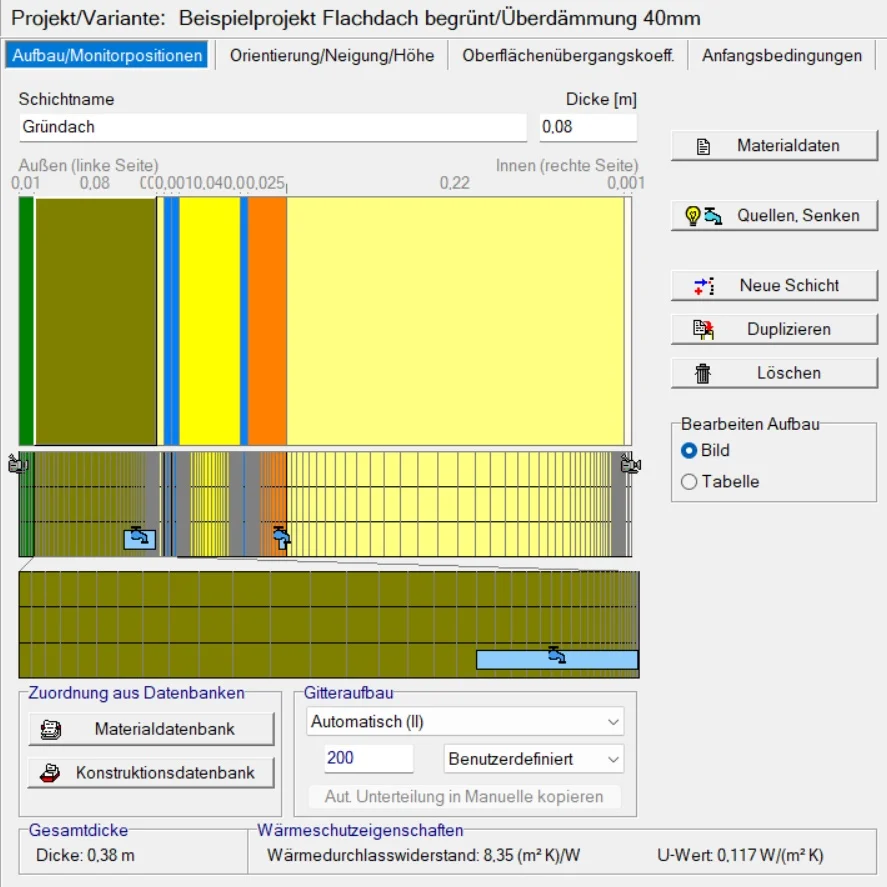
Task: Open the Anfangsbedingungen tab
Action: (781, 55)
